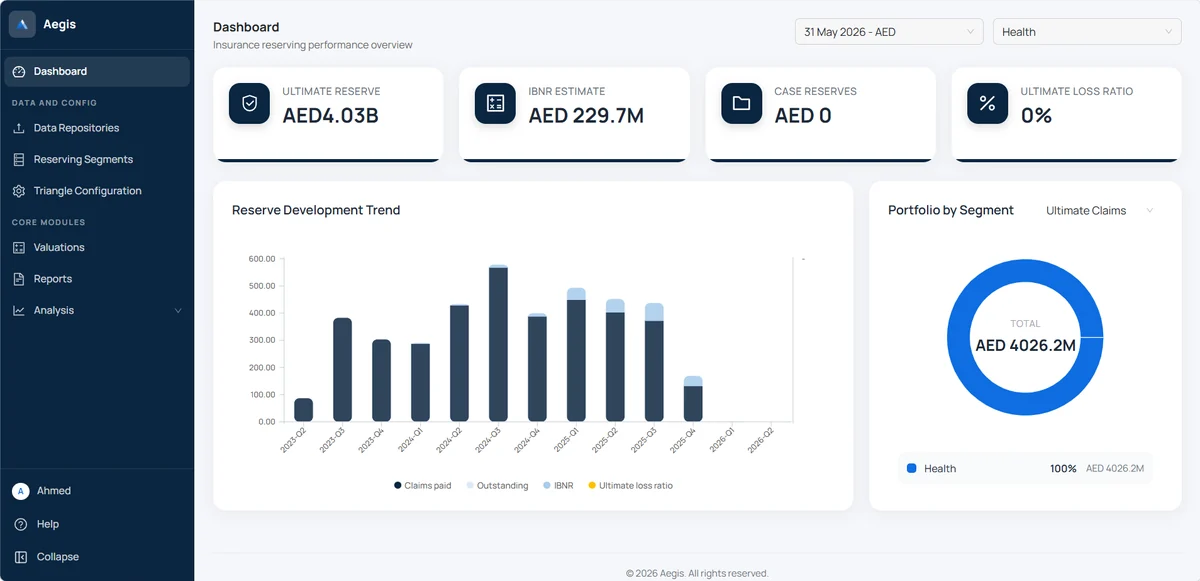Click the Ultimate Loss Ratio percent icon

(x=987, y=103)
